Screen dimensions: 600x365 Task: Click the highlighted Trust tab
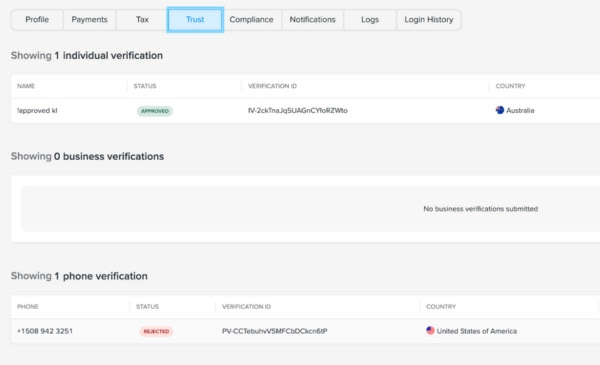(x=195, y=20)
